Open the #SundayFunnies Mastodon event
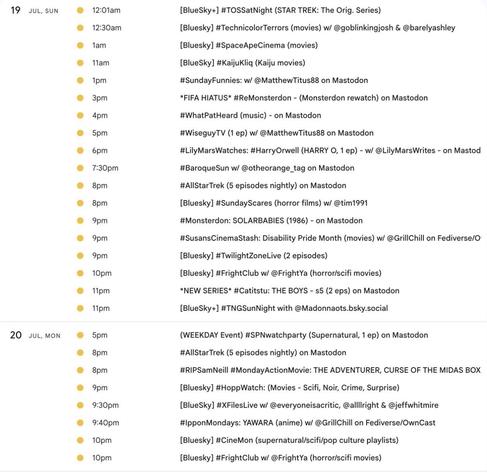Viewport: 487px width, 473px height. pos(274,80)
